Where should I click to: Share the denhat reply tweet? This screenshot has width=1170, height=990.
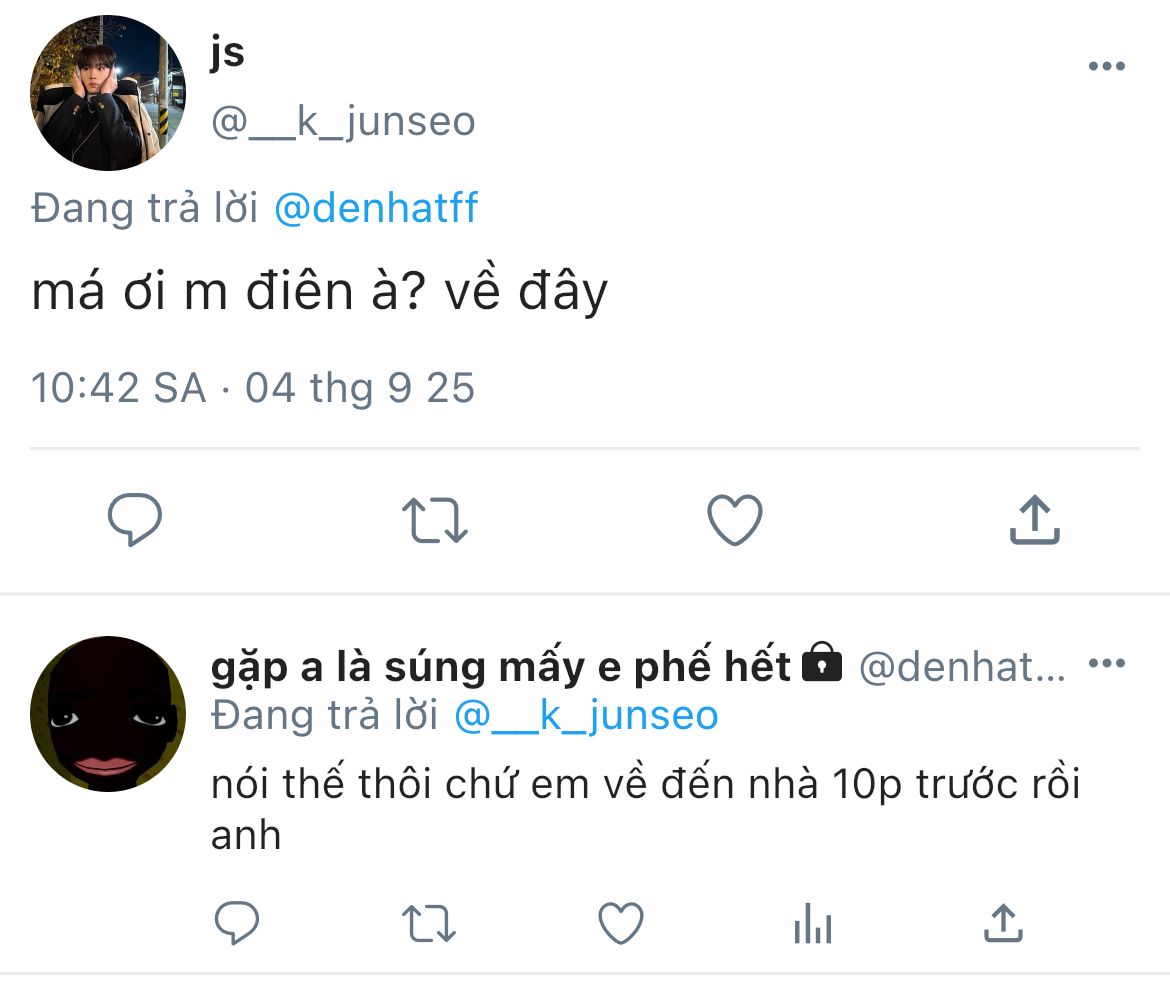tap(1002, 922)
